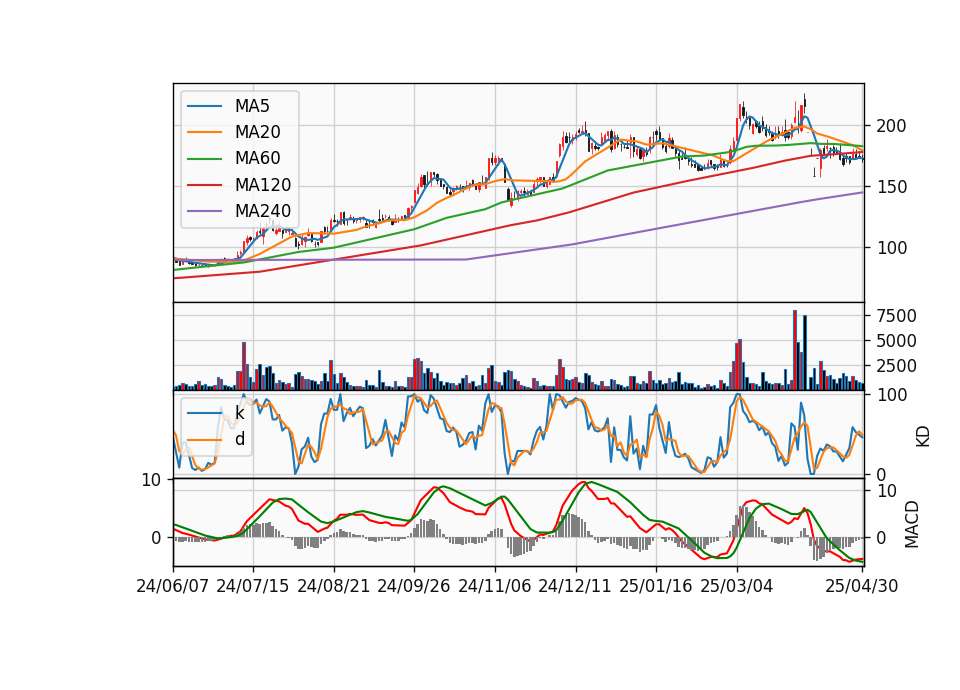Select the MA20 legend label
960x690 pixels.
coord(258,132)
